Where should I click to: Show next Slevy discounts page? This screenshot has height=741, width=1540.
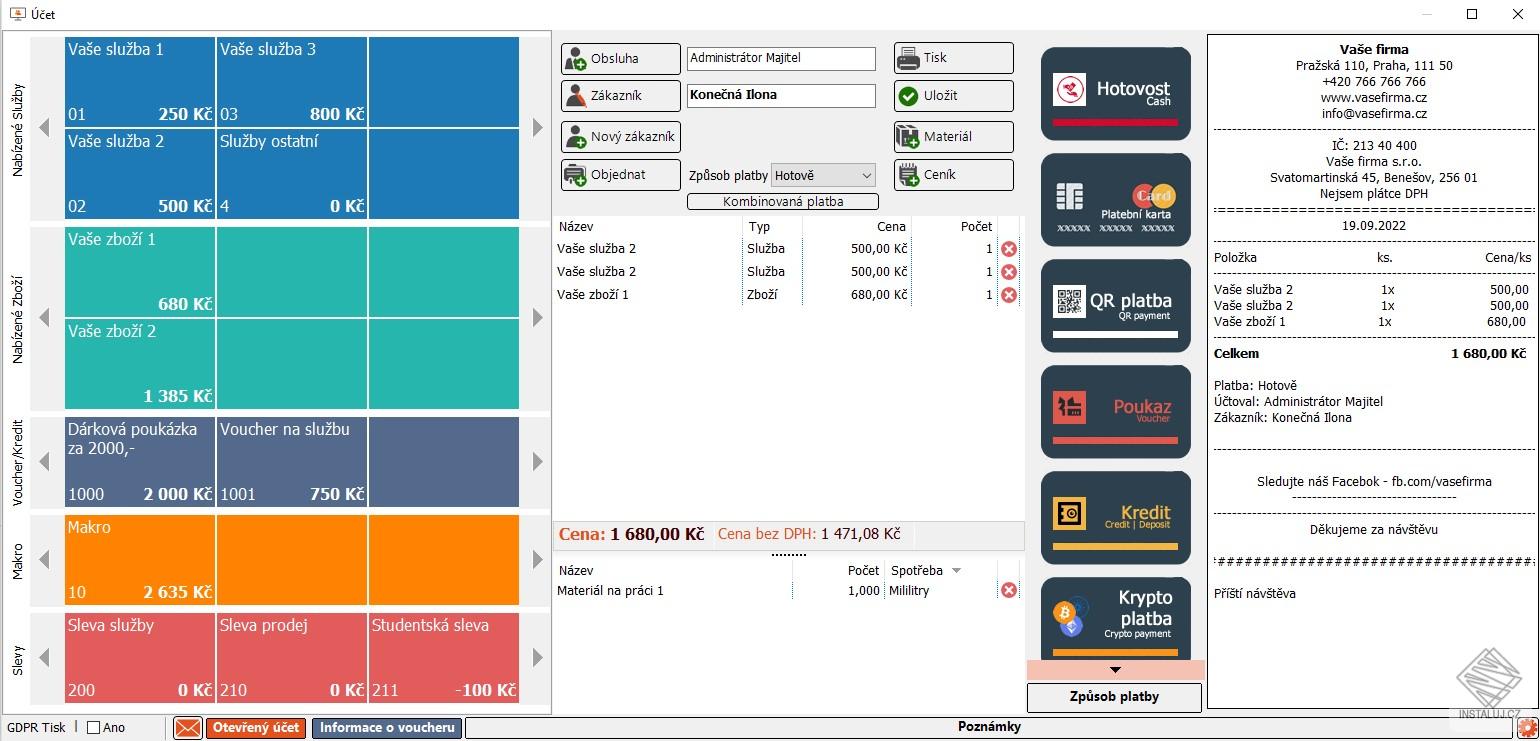point(537,658)
